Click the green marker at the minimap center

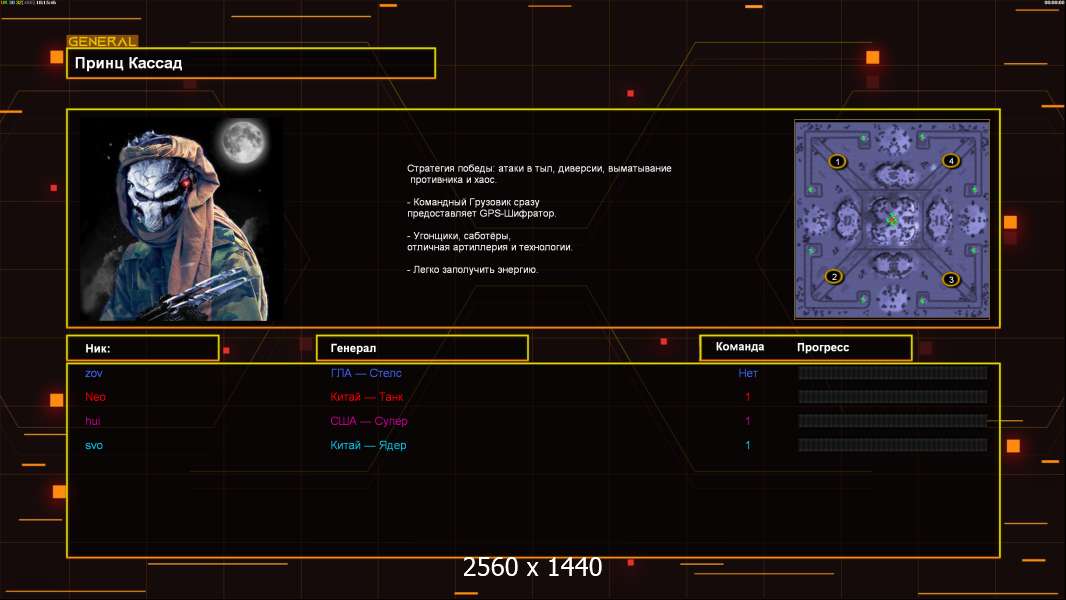892,218
